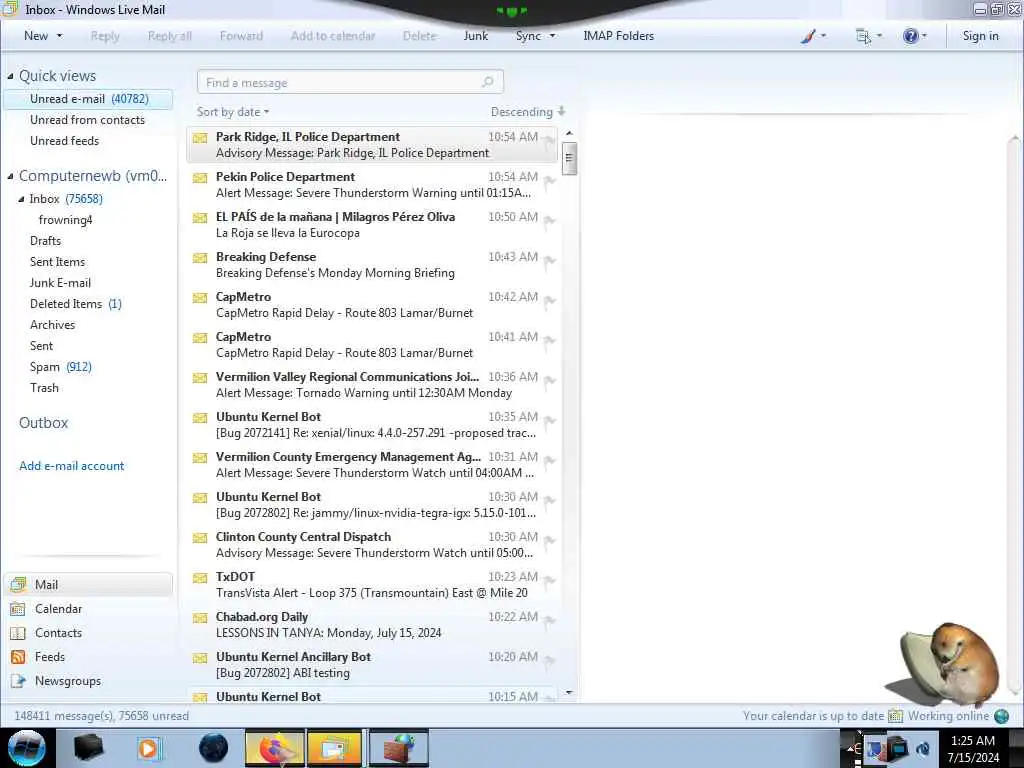Click the New button
Screen dimensions: 1024x768
[x=36, y=37]
